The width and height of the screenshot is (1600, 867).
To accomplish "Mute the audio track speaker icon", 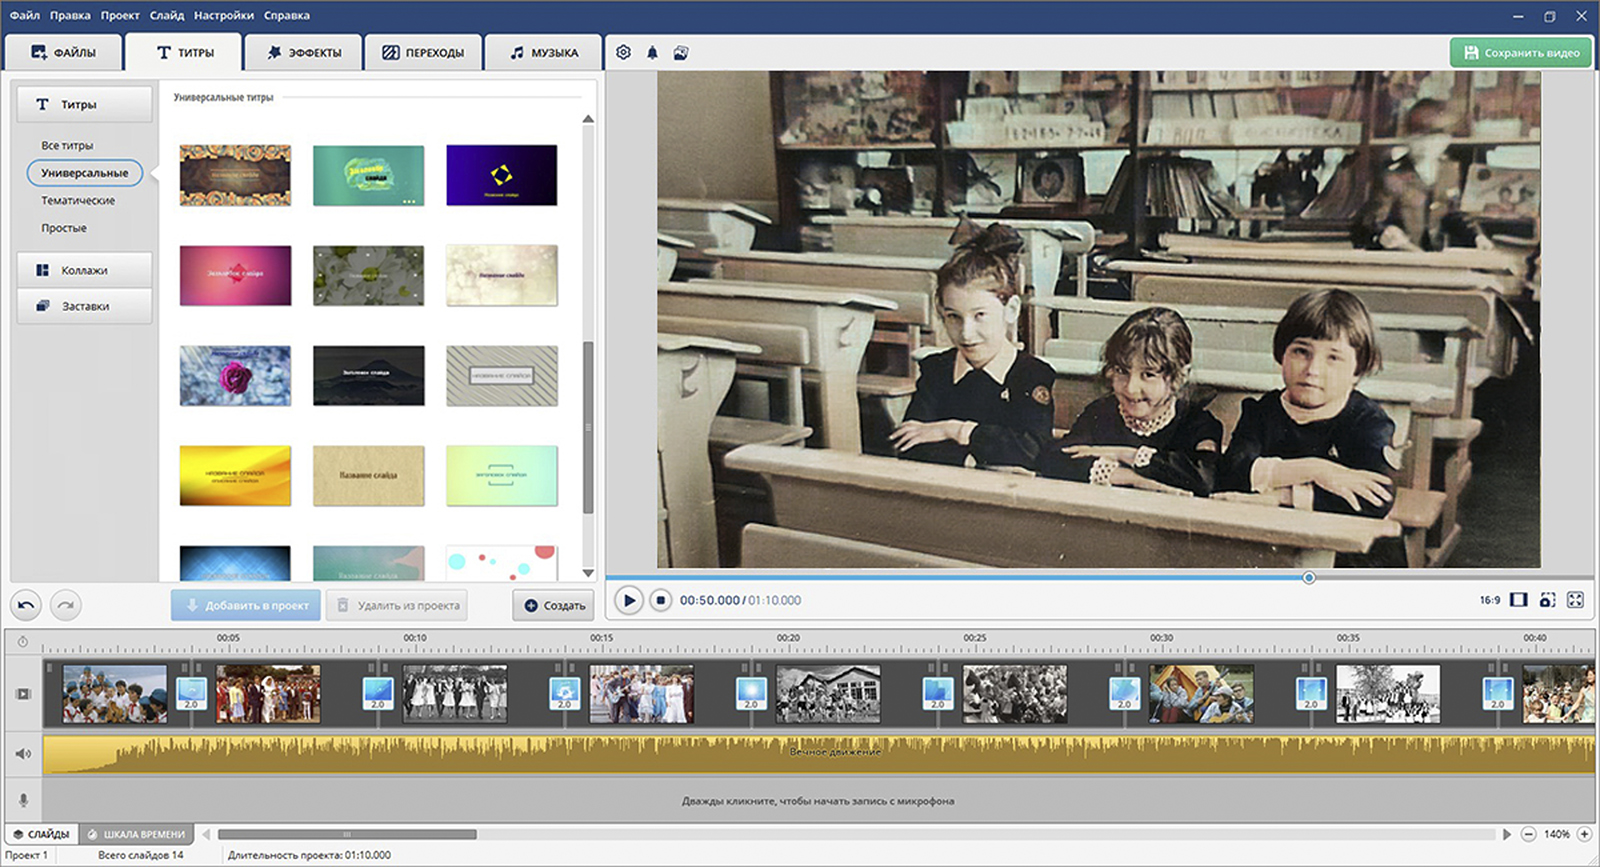I will (23, 754).
